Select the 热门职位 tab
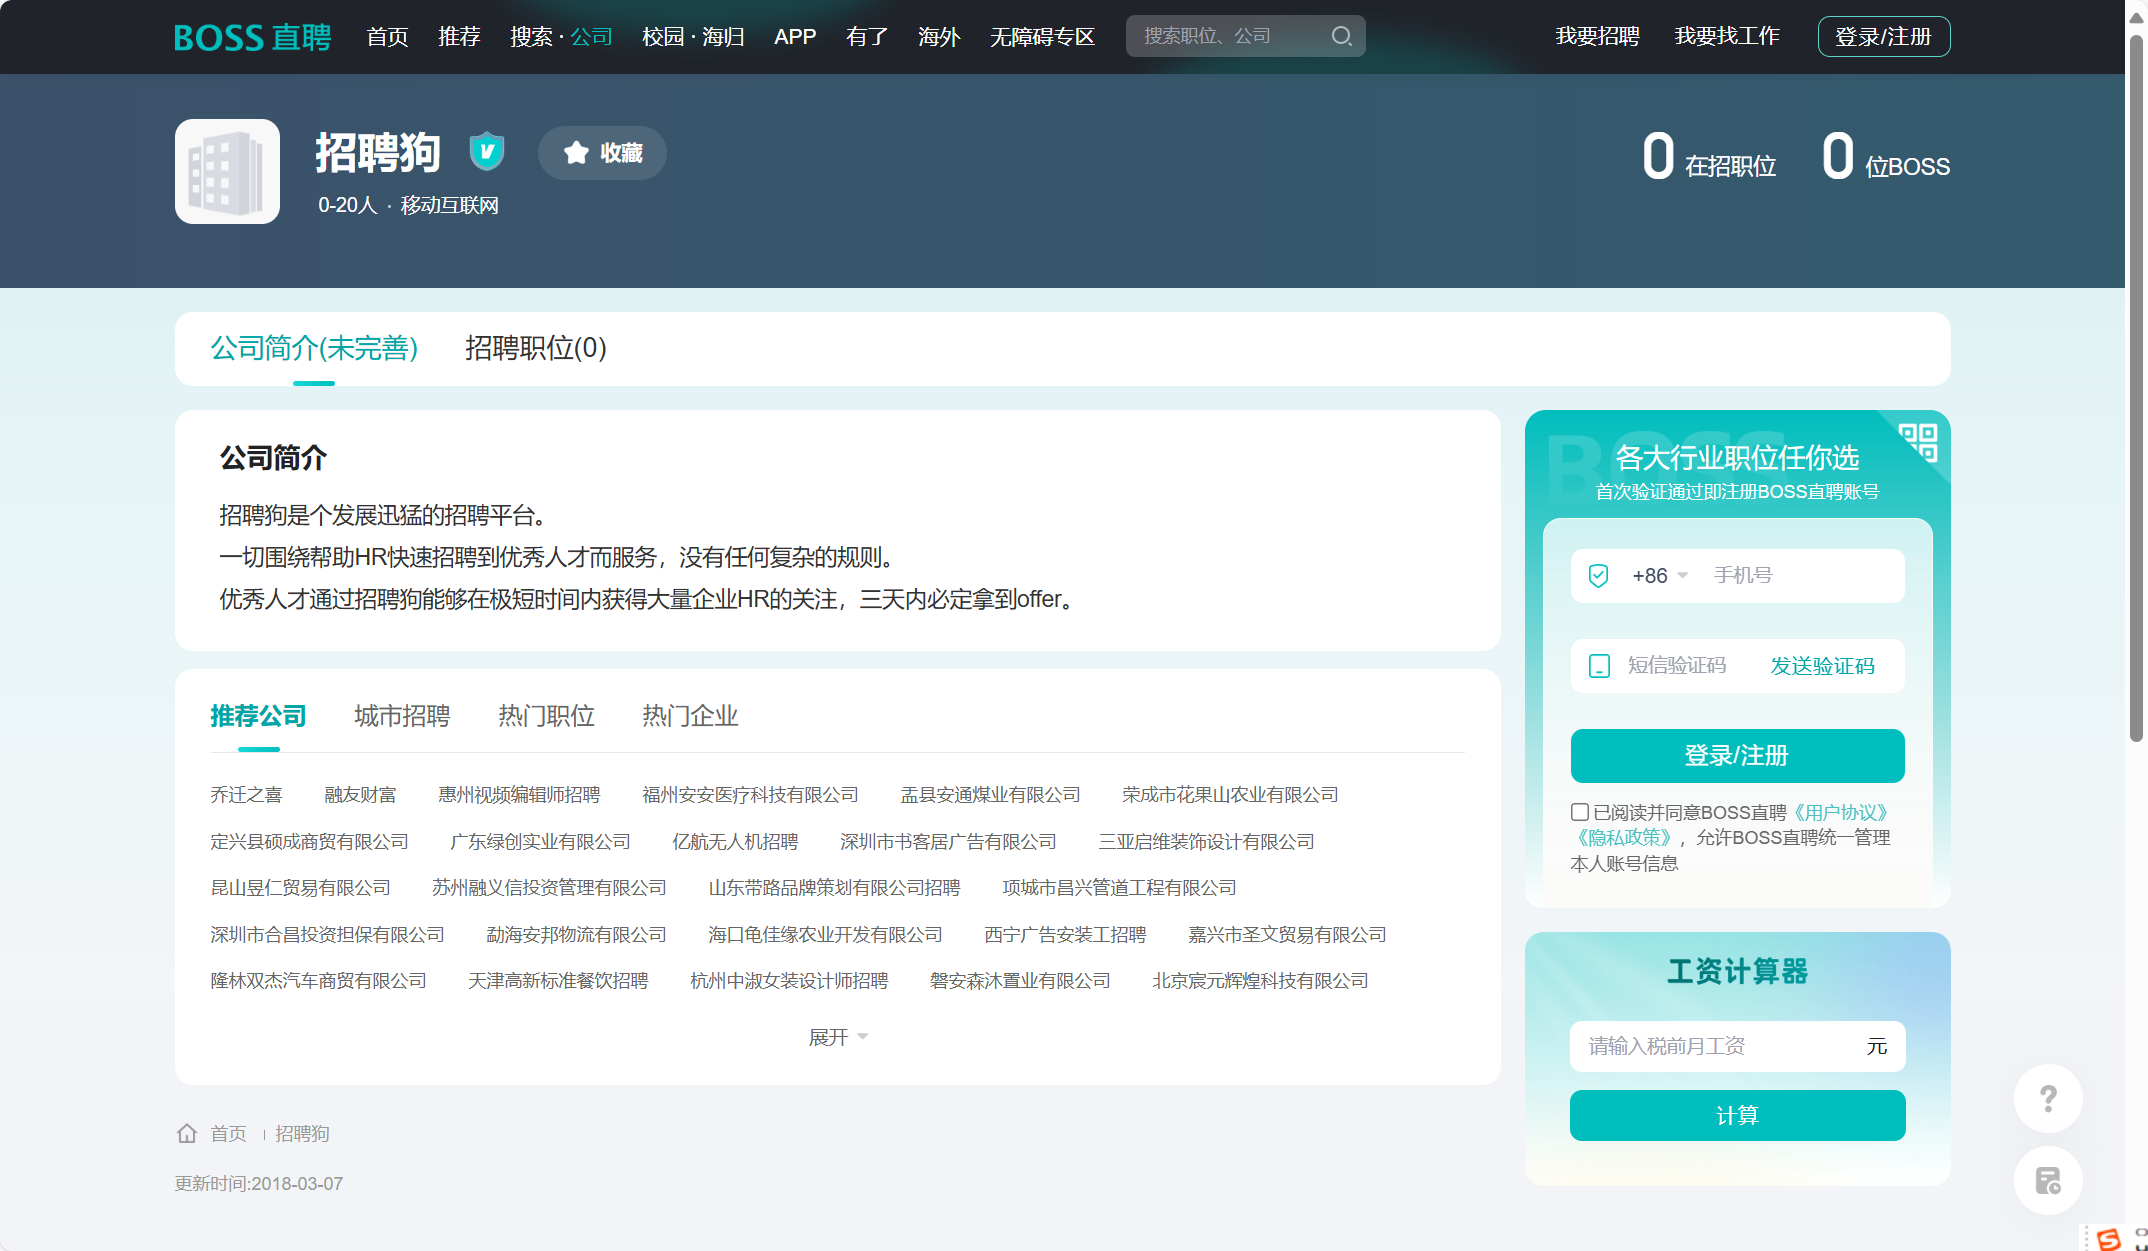The image size is (2148, 1251). pyautogui.click(x=545, y=715)
